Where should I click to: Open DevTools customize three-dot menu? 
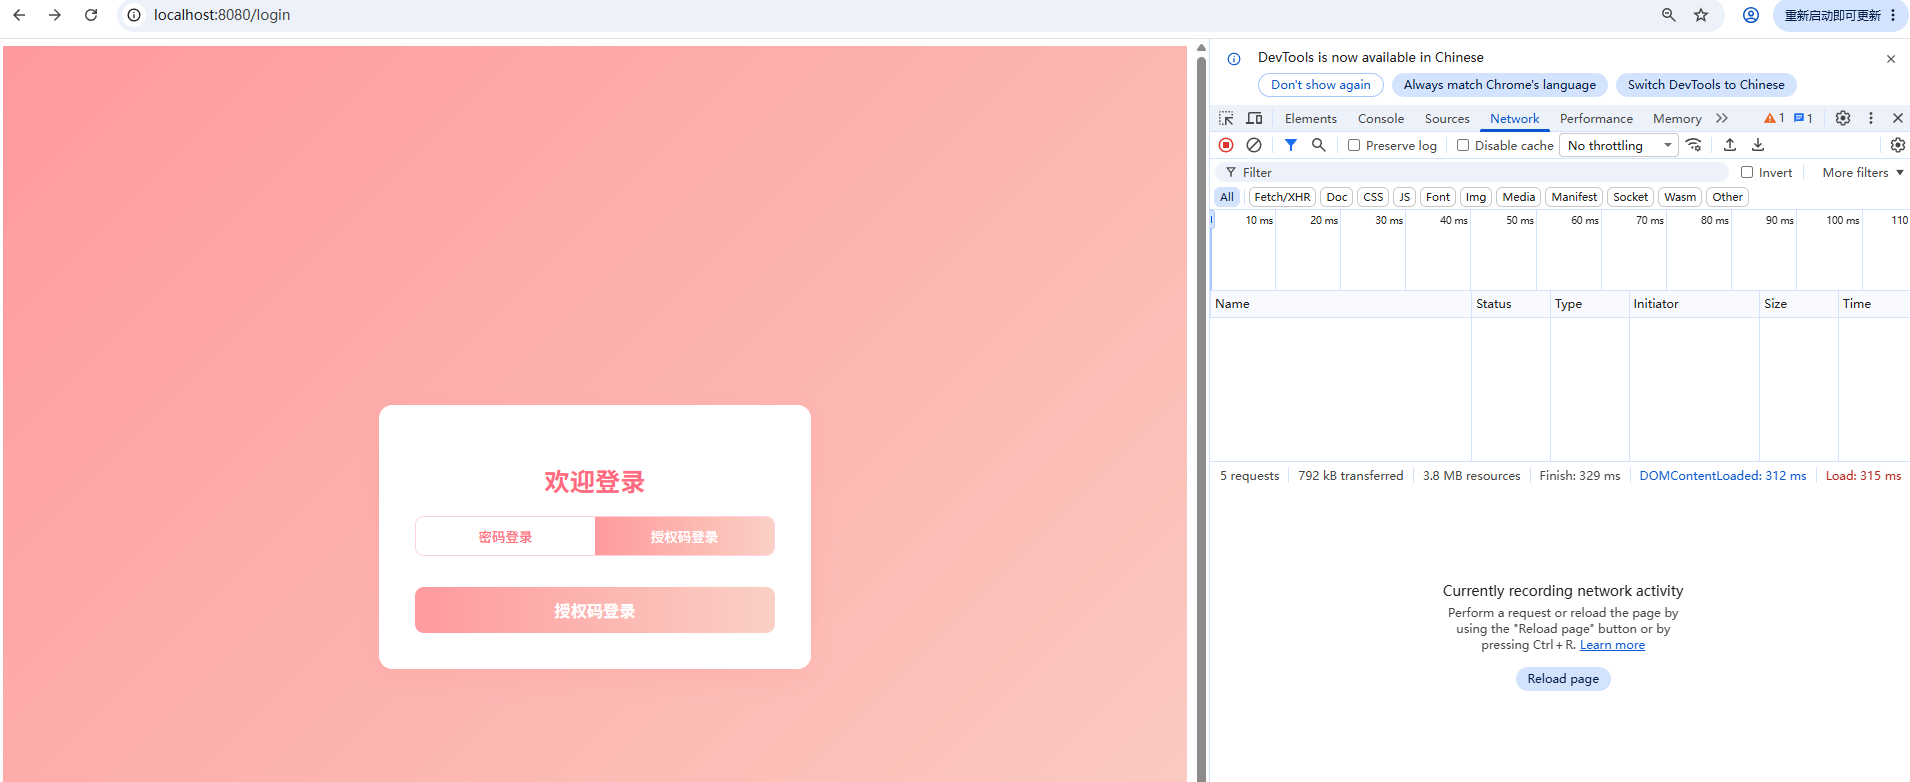coord(1871,118)
